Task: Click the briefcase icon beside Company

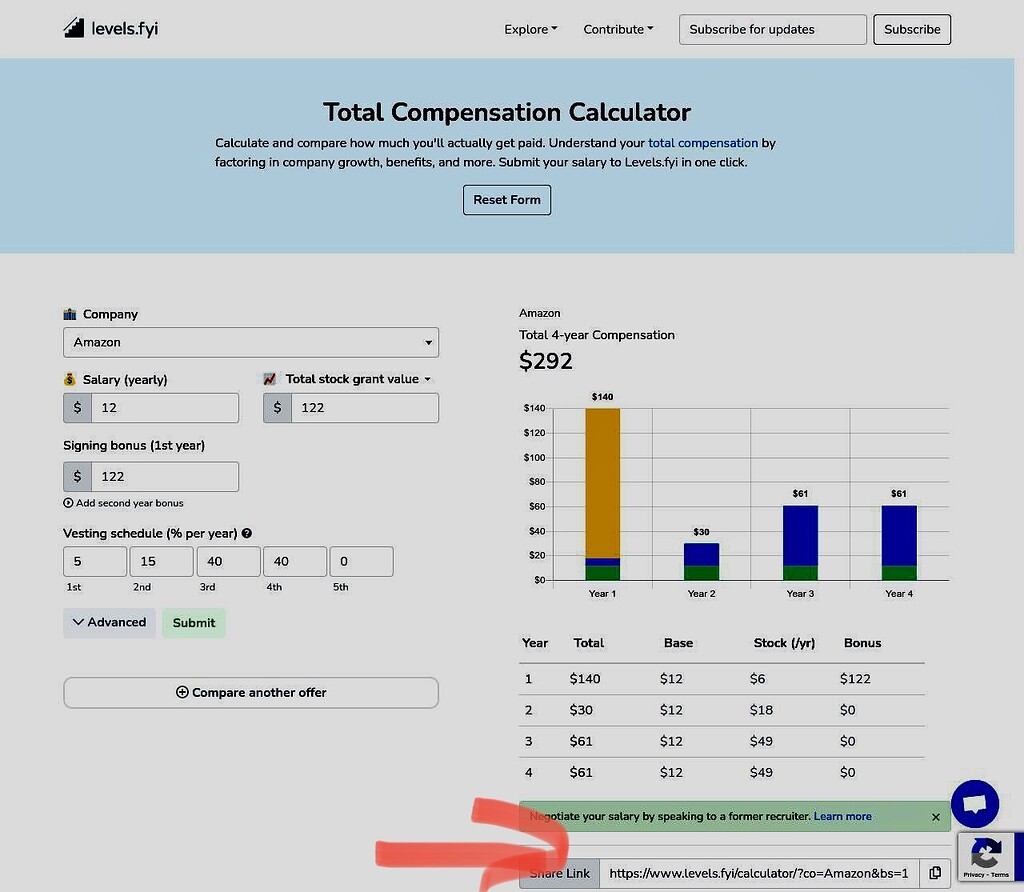Action: [x=71, y=313]
